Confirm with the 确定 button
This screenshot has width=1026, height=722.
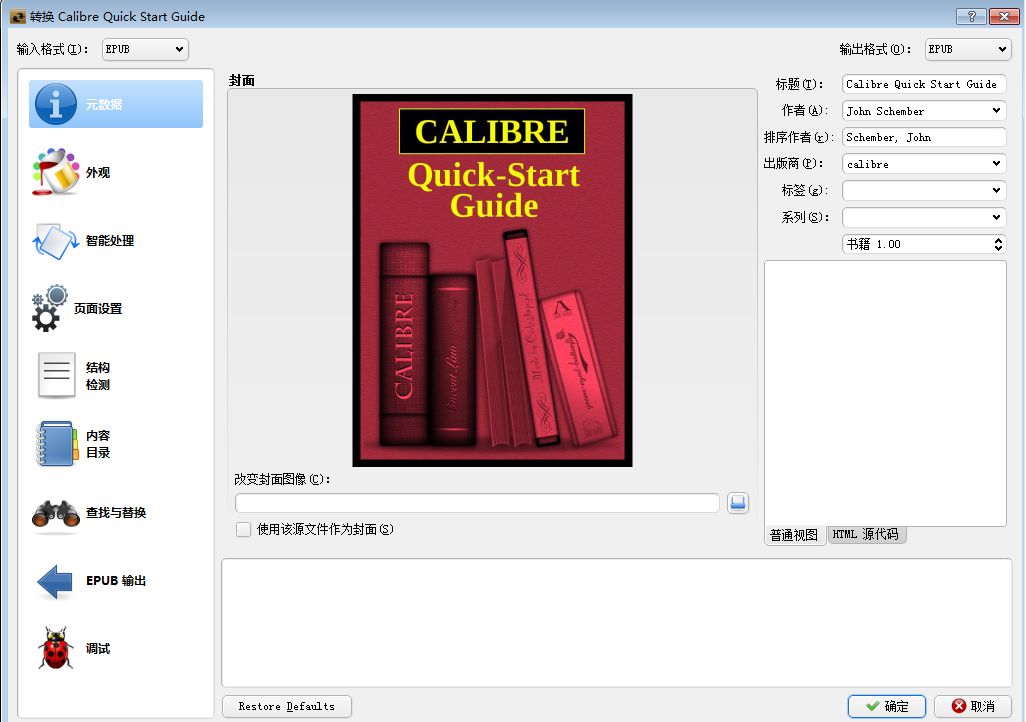click(887, 706)
